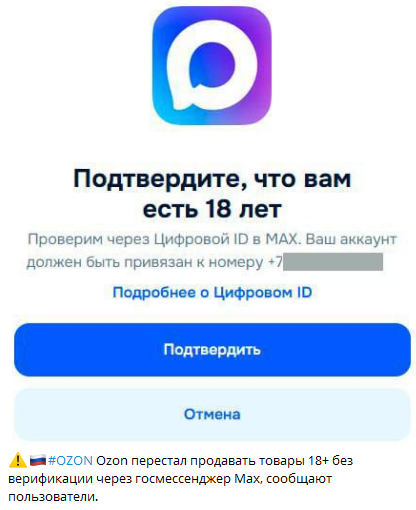Screen dimensions: 416x510
Task: Click the yellow warning emoji in the caption
Action: point(18,460)
